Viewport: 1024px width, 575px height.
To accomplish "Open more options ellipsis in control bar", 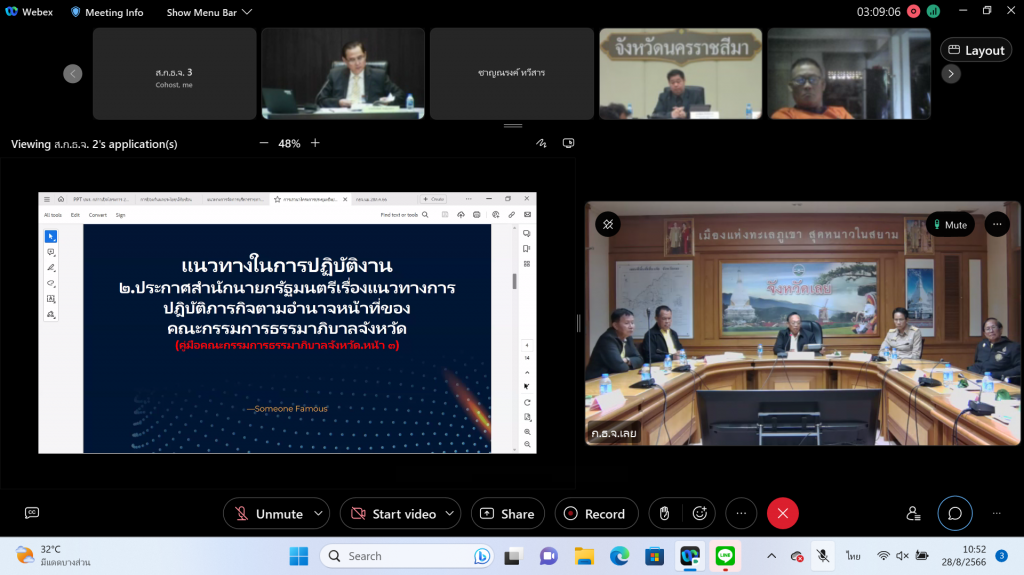I will click(x=741, y=513).
